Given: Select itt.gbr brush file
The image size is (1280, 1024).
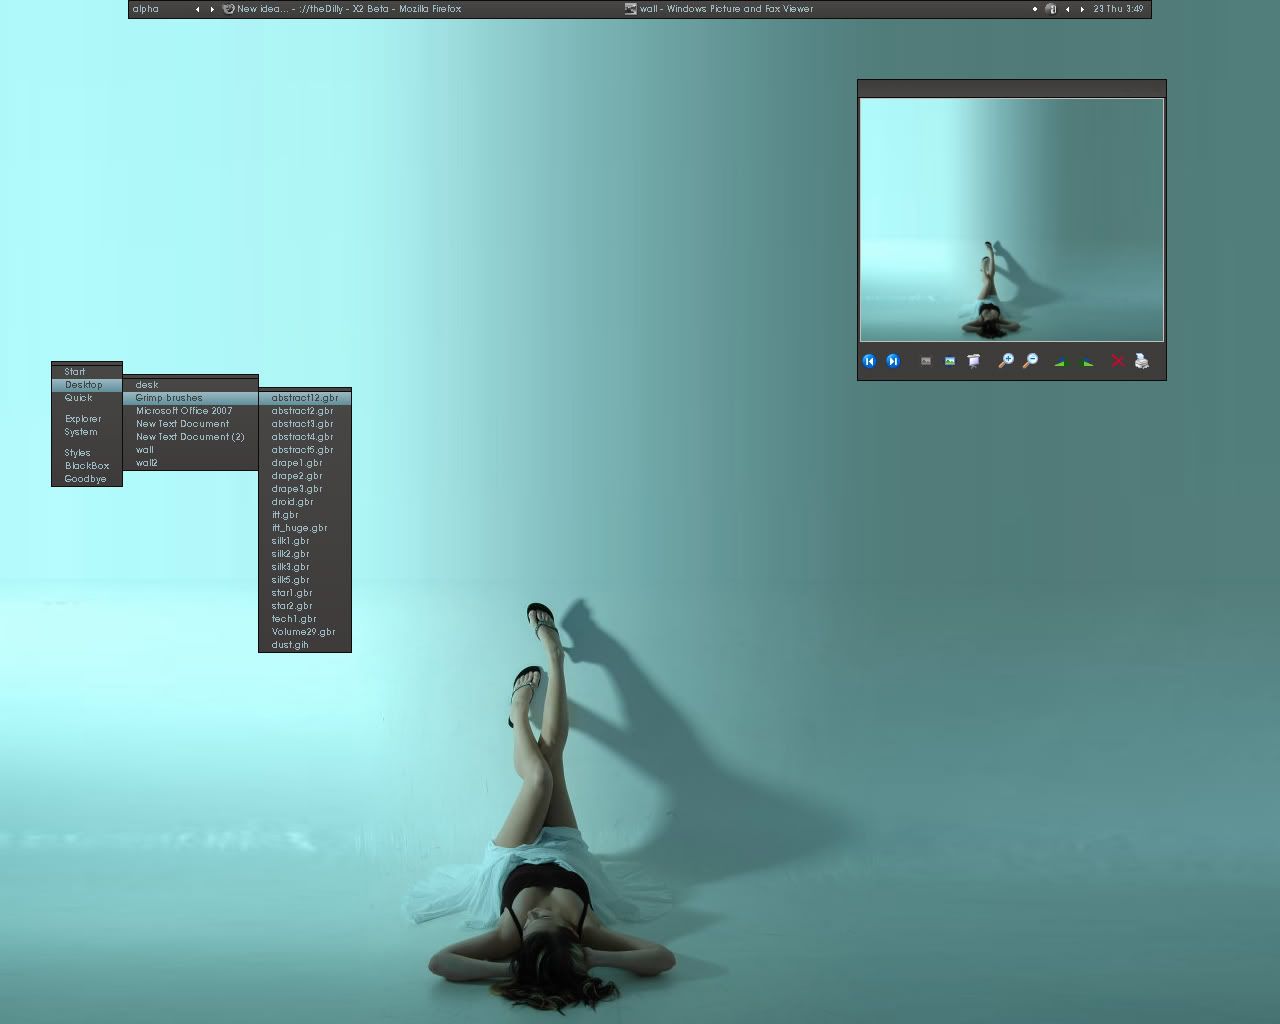Looking at the screenshot, I should tap(305, 515).
